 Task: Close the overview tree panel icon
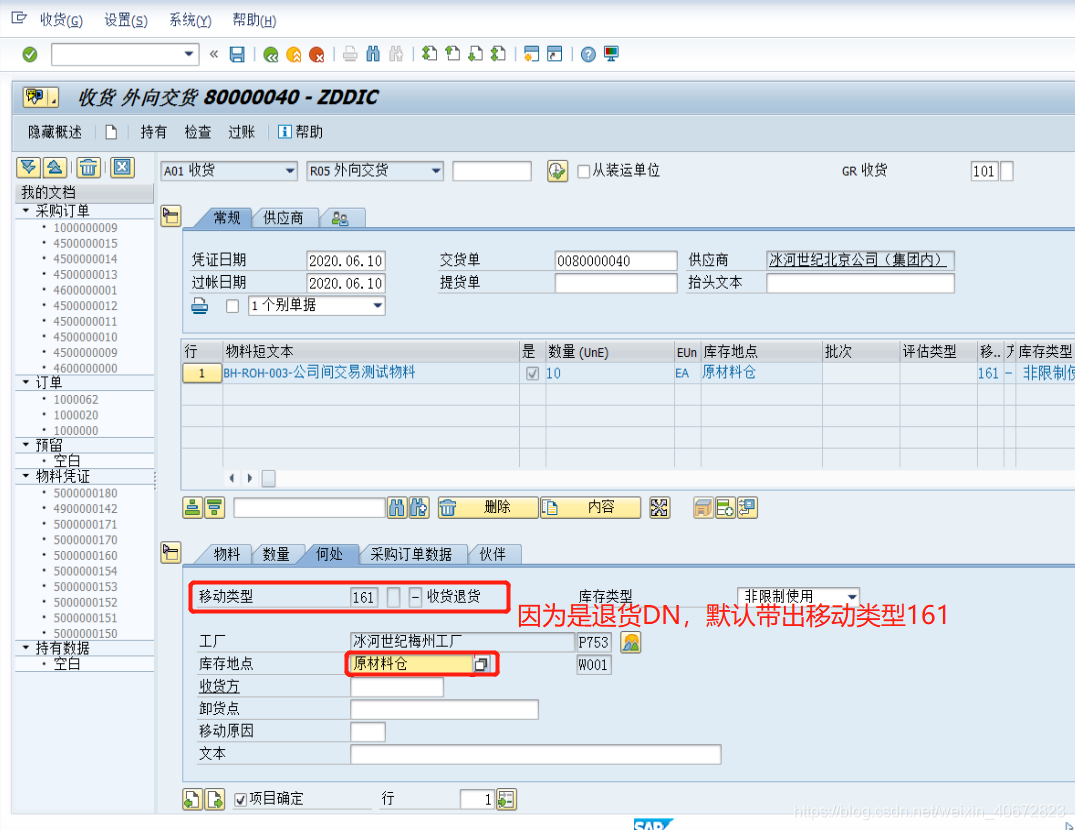(123, 167)
